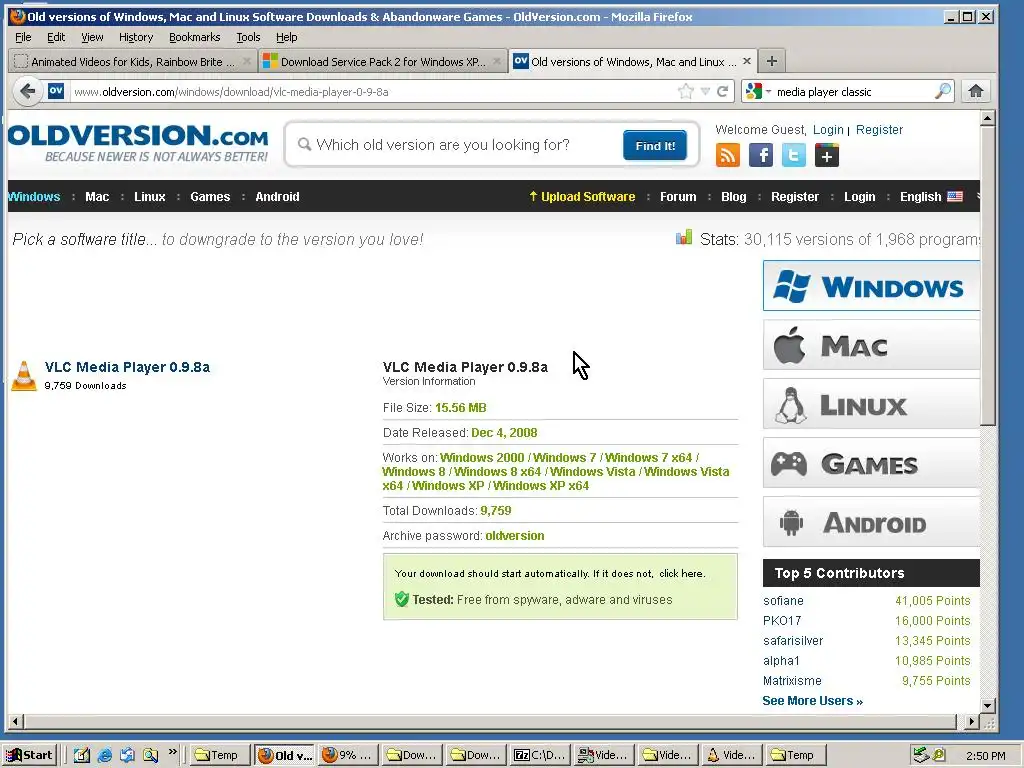This screenshot has width=1024, height=768.
Task: Open contributor Matrixisme's profile
Action: [792, 680]
